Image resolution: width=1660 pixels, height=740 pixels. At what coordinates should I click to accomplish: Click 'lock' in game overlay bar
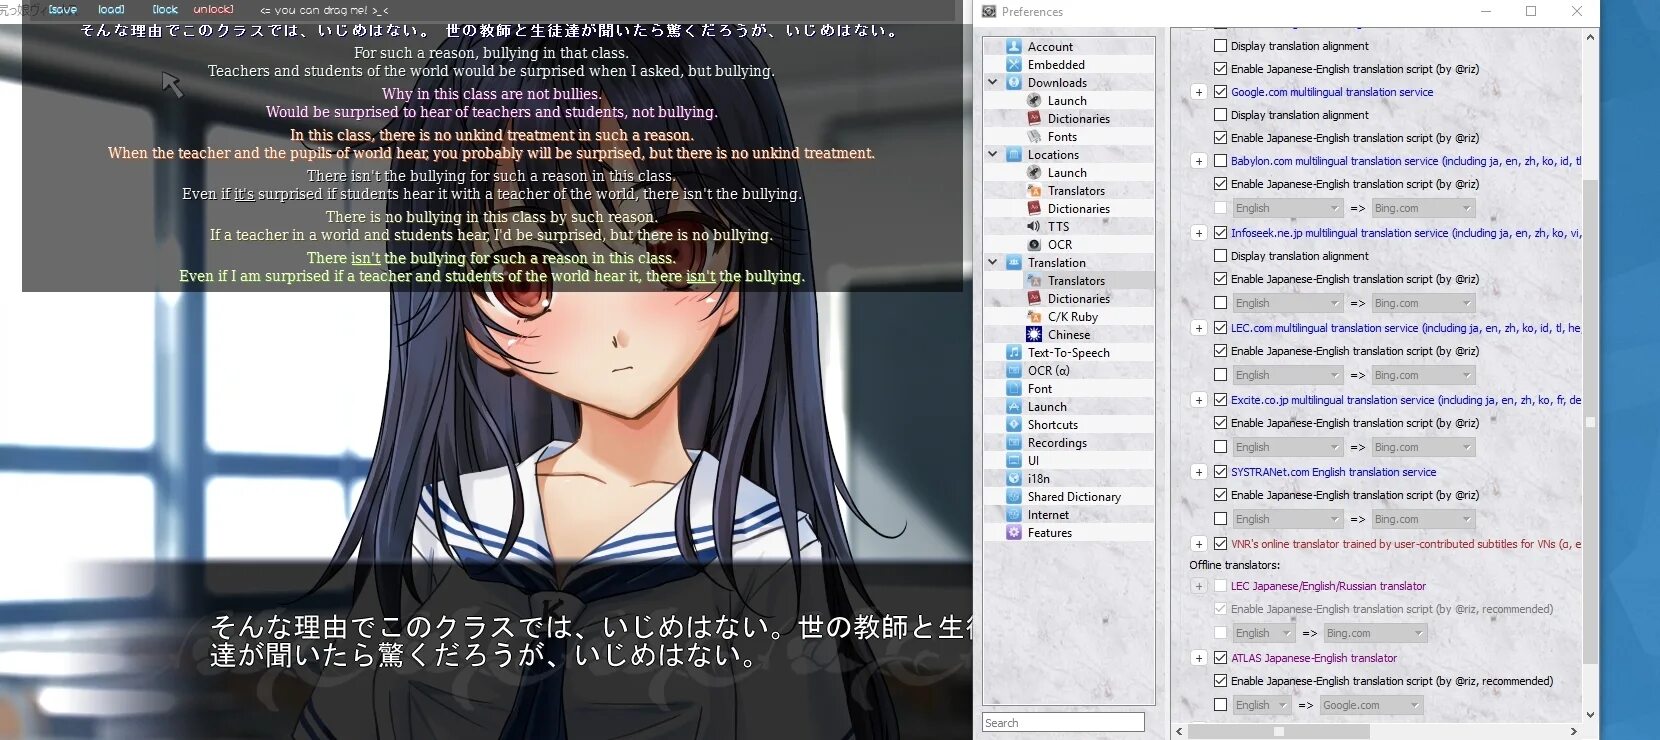pos(165,9)
